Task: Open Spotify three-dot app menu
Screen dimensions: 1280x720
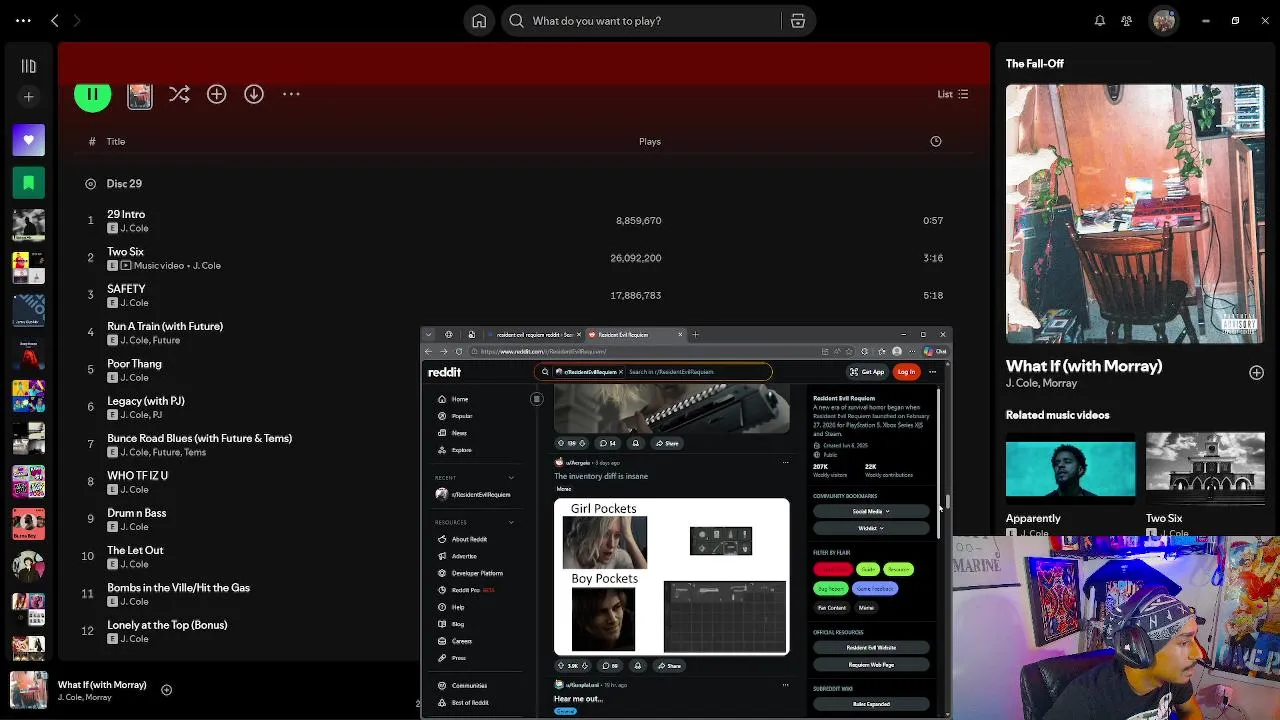Action: (x=23, y=21)
